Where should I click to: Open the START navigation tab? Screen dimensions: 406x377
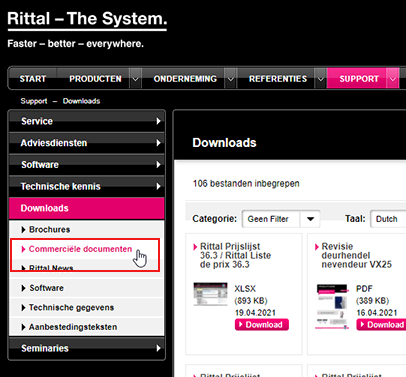(33, 79)
